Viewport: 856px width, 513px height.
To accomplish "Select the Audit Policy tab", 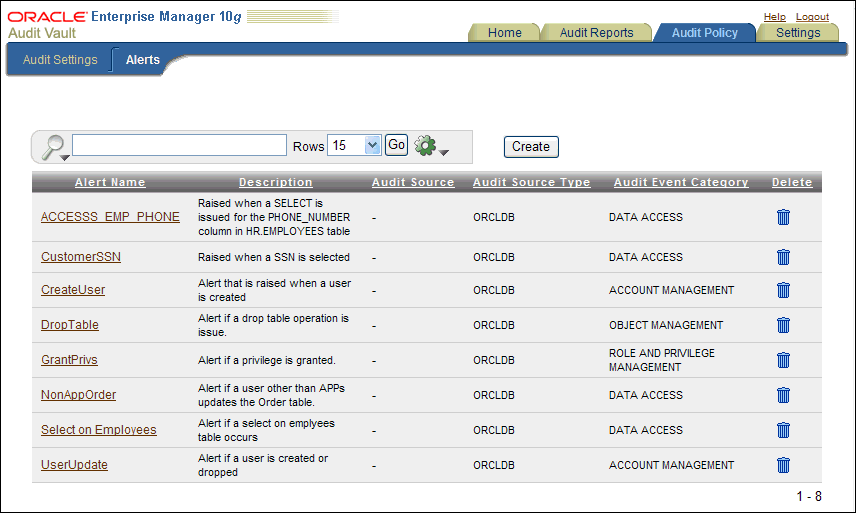I will 704,33.
